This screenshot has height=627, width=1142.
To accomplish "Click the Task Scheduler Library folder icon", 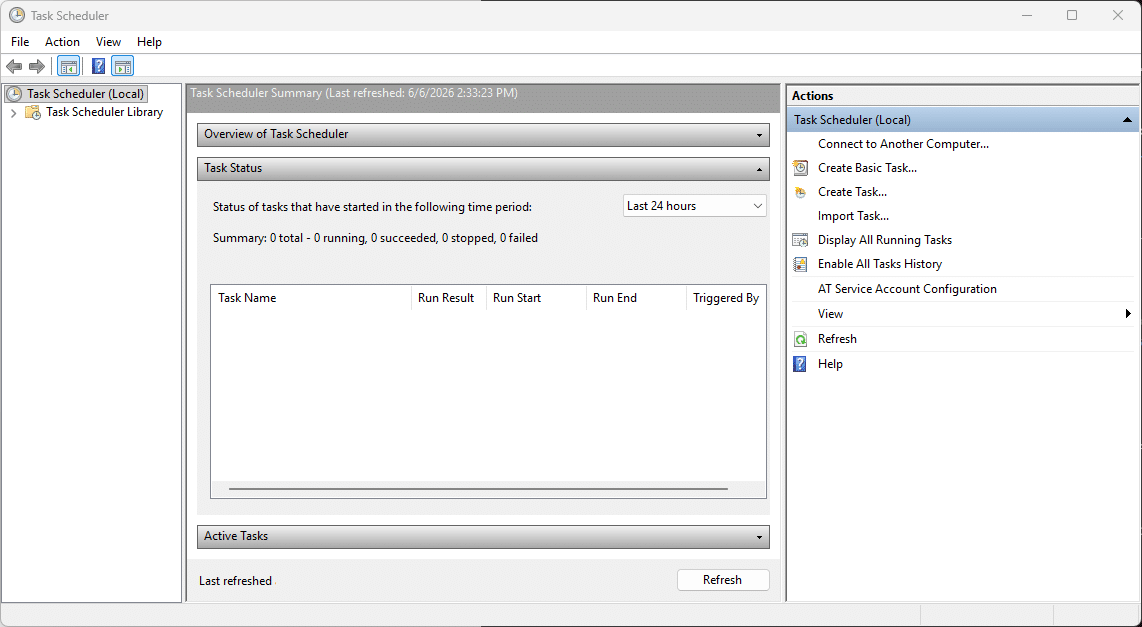I will 33,112.
